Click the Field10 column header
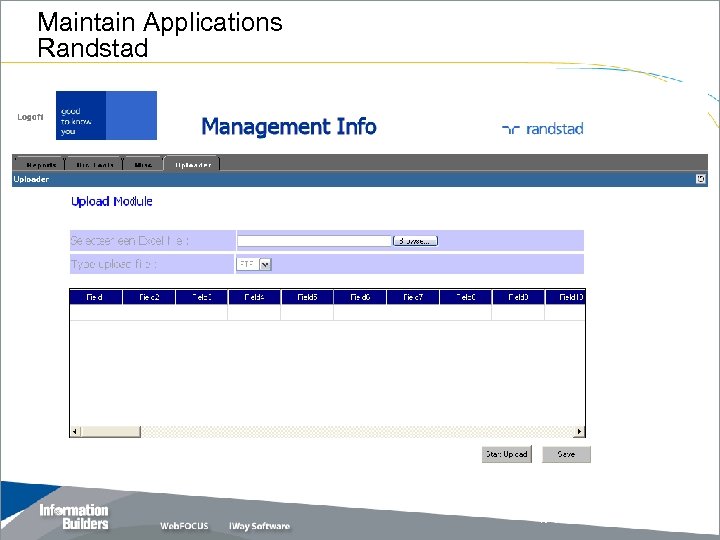 [x=565, y=297]
